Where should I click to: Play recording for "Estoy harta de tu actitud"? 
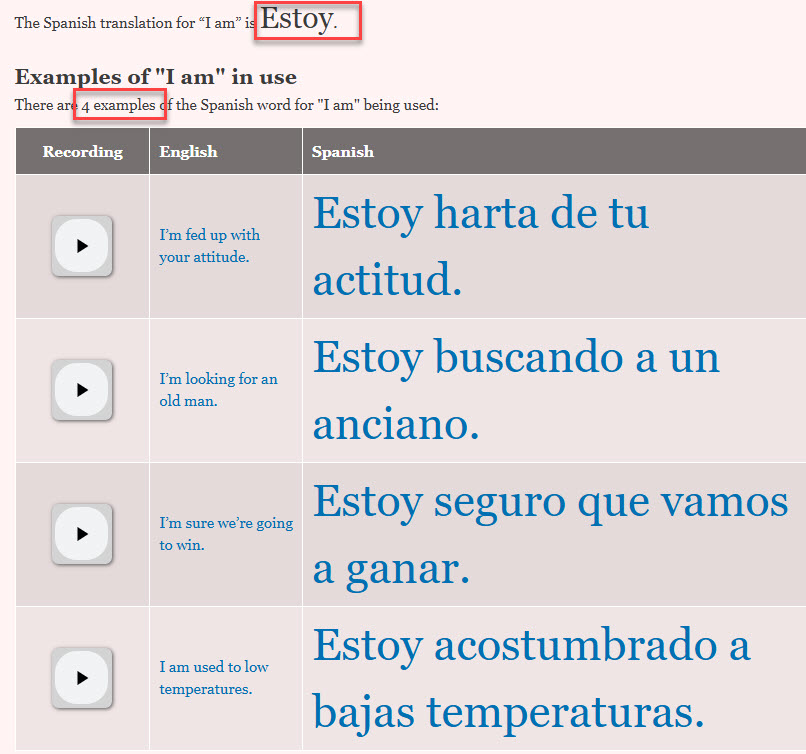(82, 245)
